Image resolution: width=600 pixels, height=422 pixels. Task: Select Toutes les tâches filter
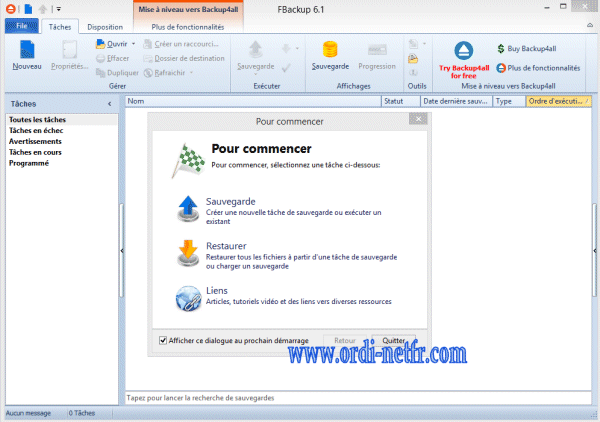click(61, 120)
